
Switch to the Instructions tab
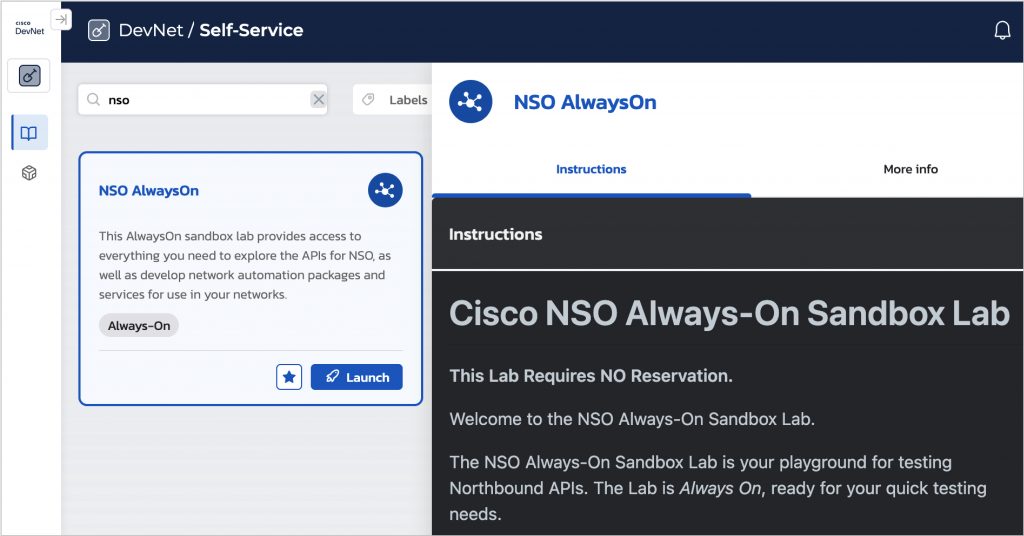tap(591, 169)
